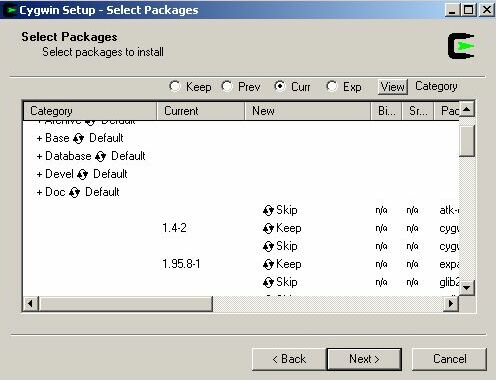This screenshot has width=496, height=380.
Task: Click the vertical scrollbar down arrow
Action: (467, 287)
